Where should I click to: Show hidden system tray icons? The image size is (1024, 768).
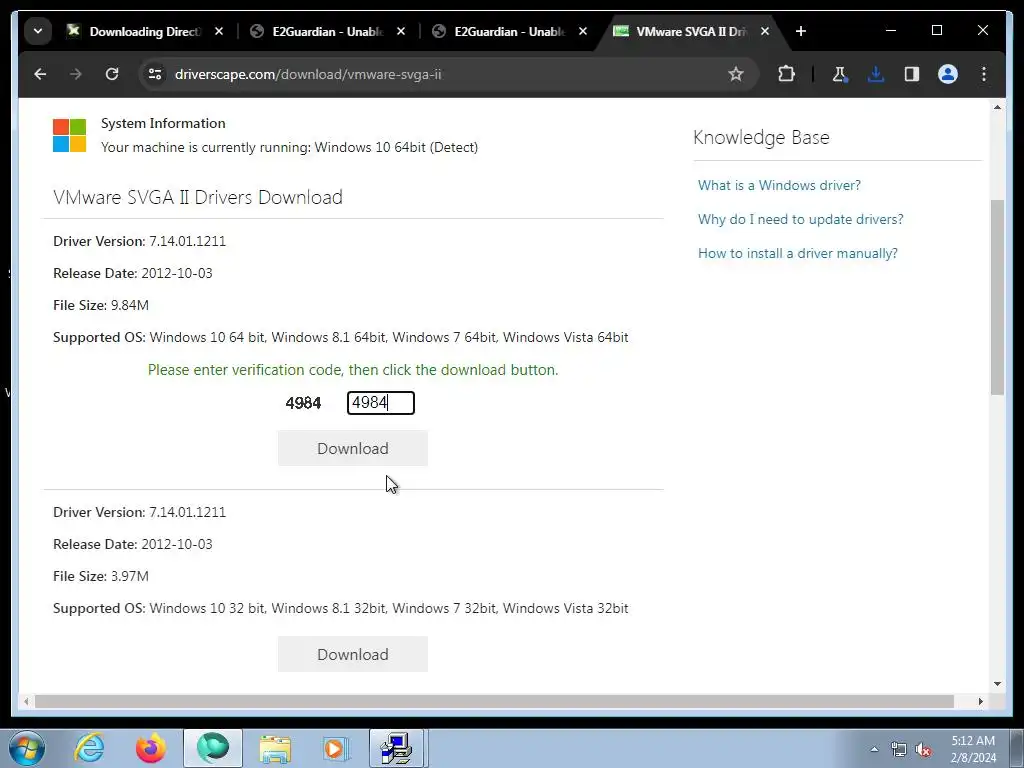(x=874, y=749)
